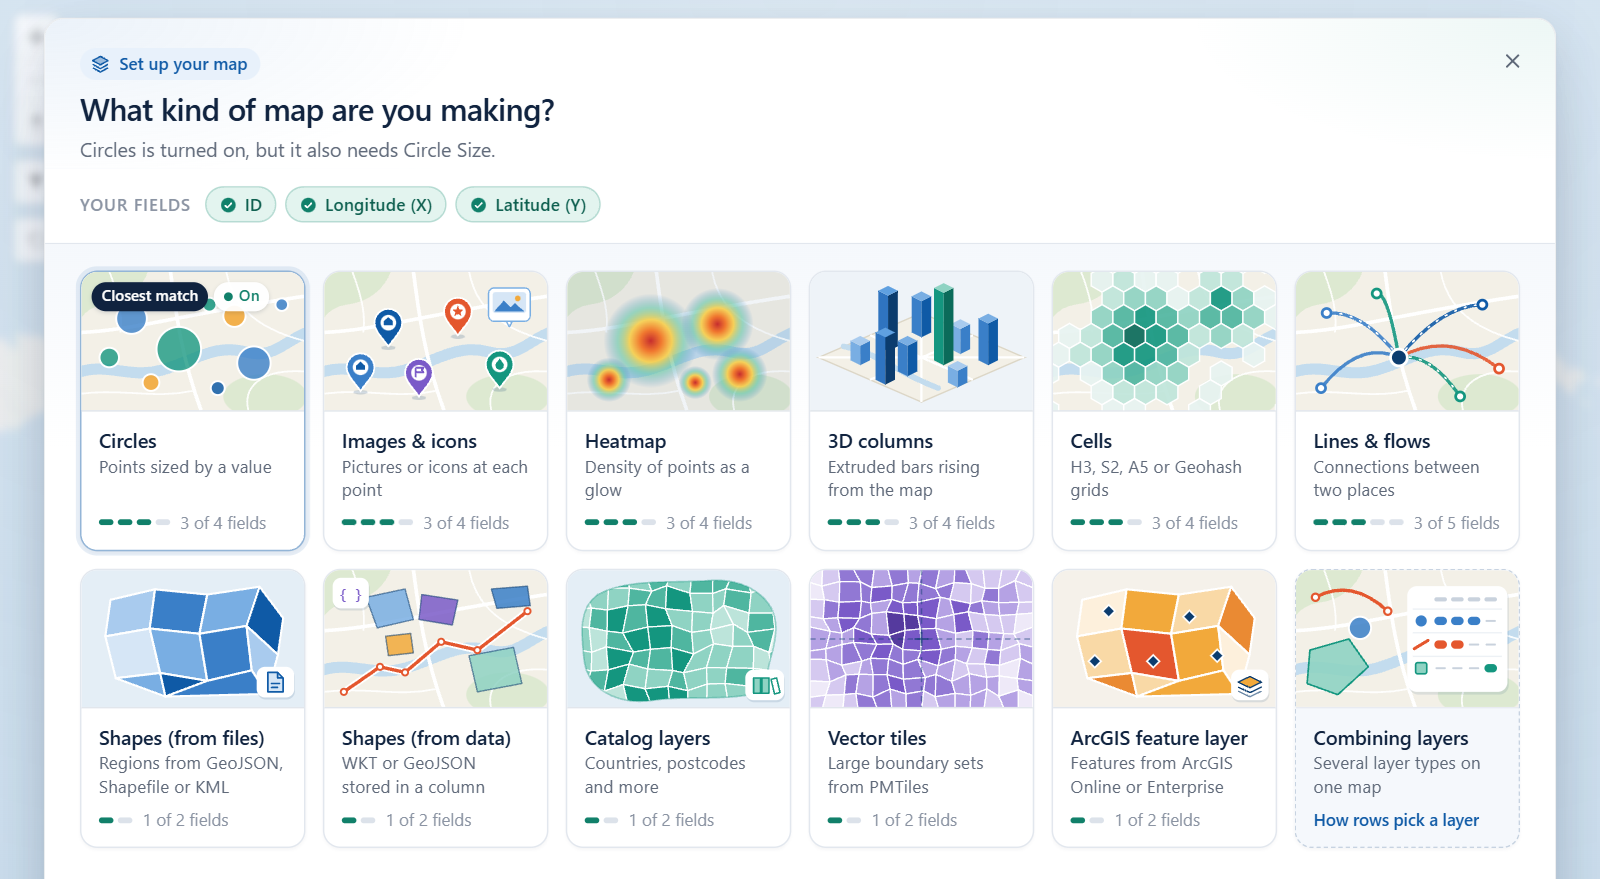
Task: Close the map setup dialog
Action: [1512, 61]
